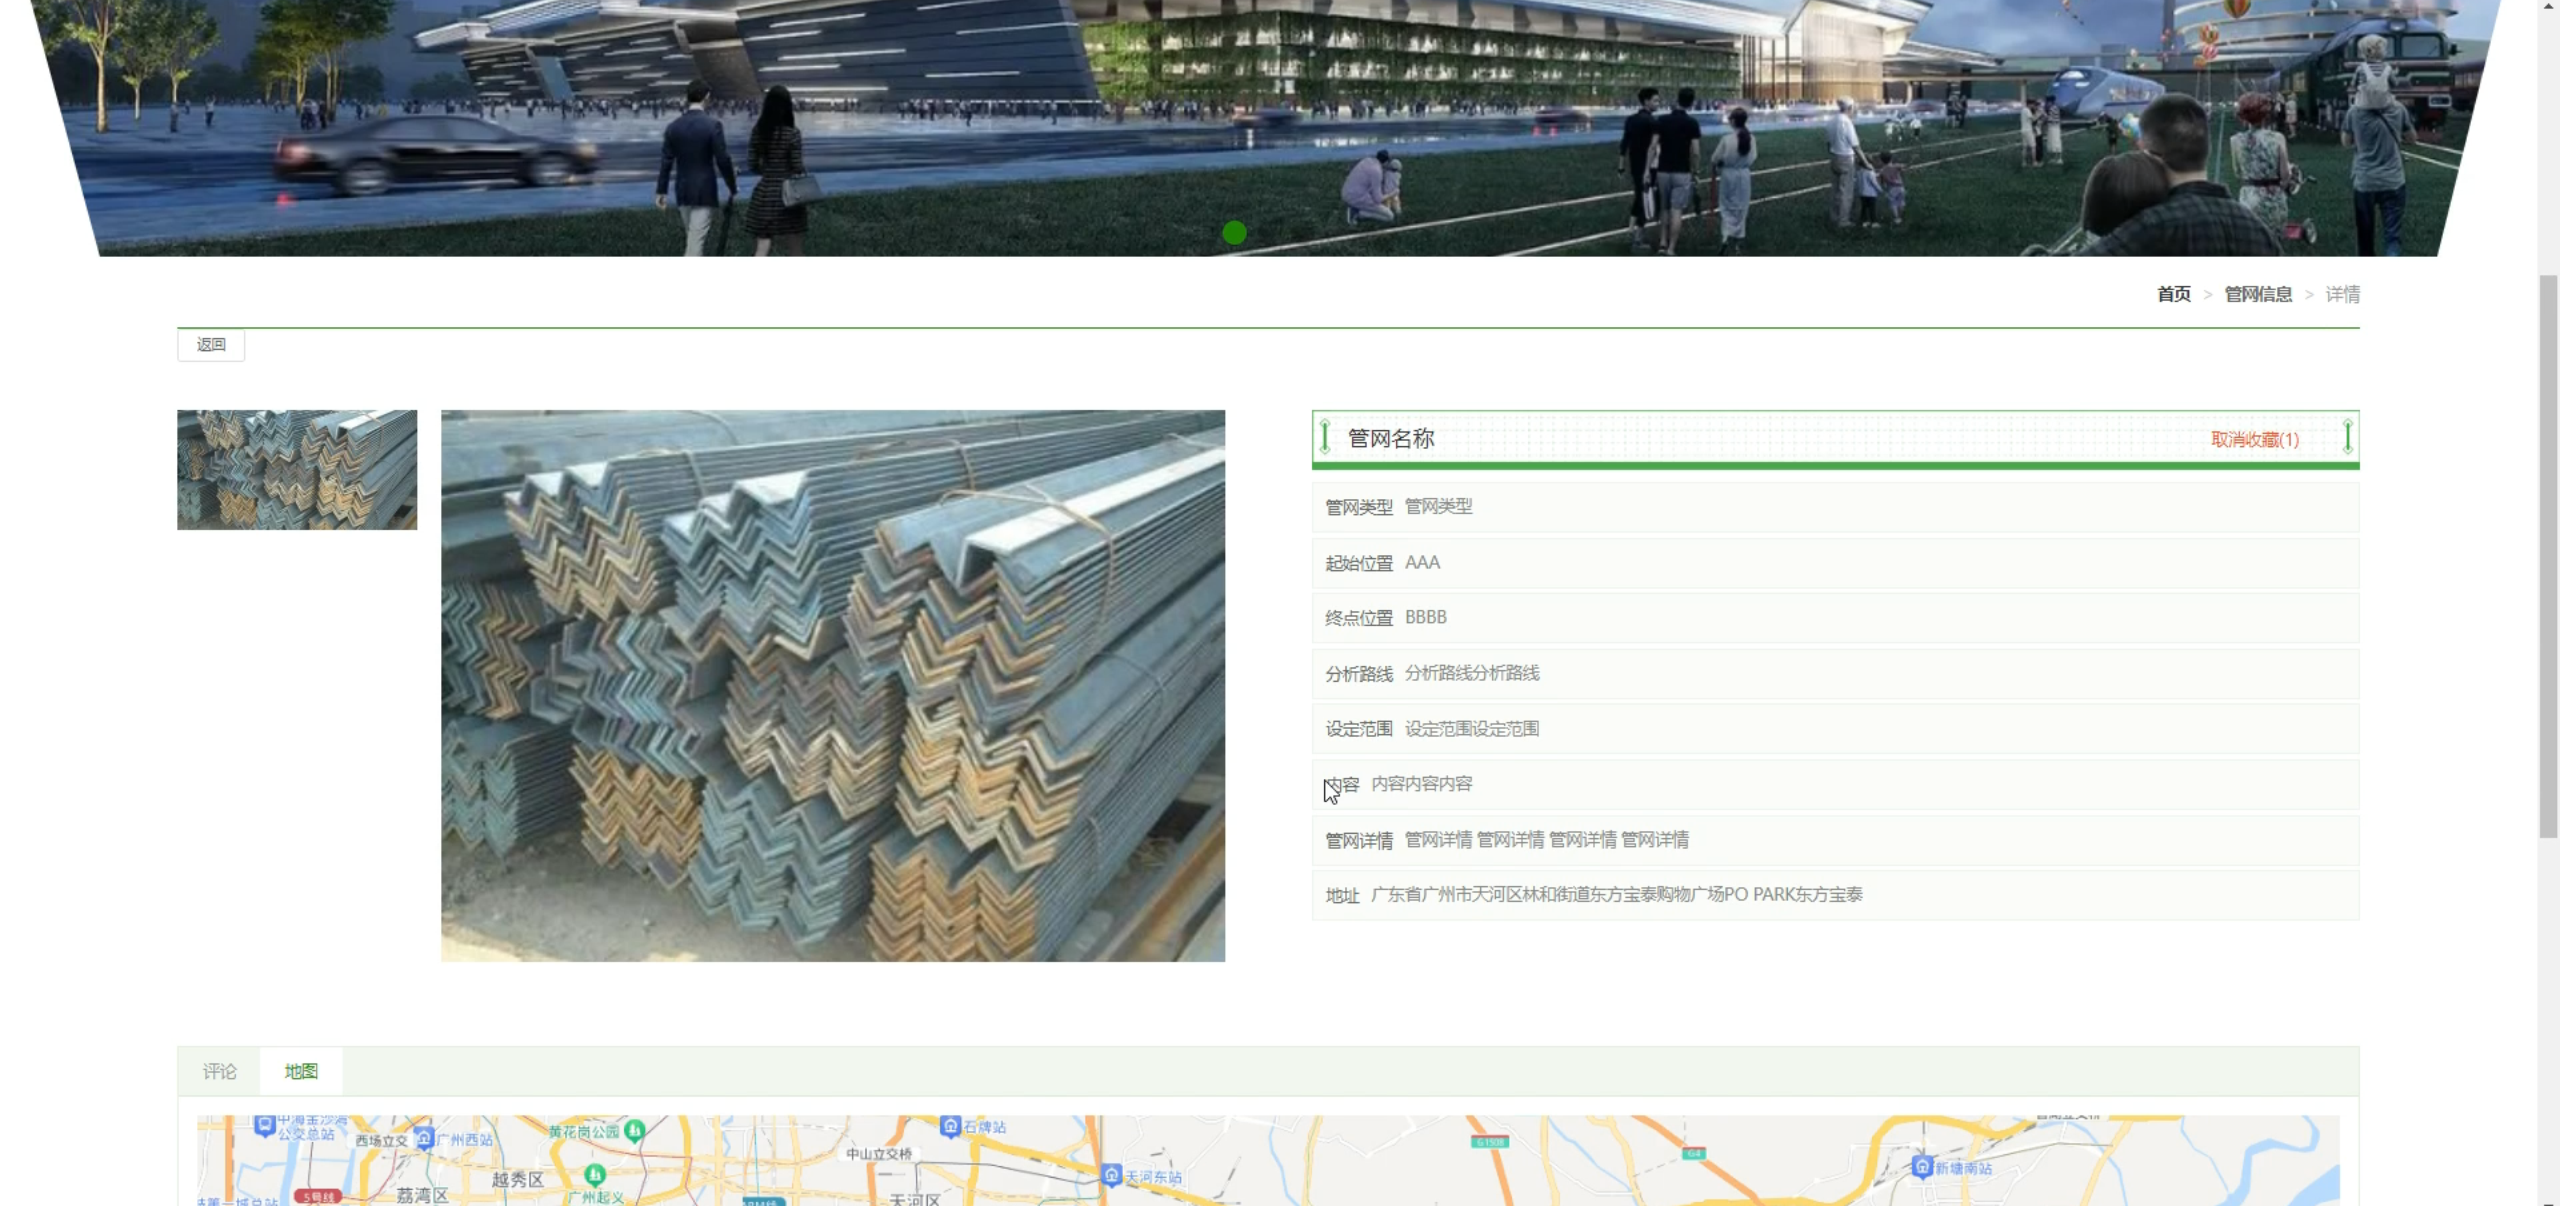Click the 石牌站 station icon on map

[950, 1126]
